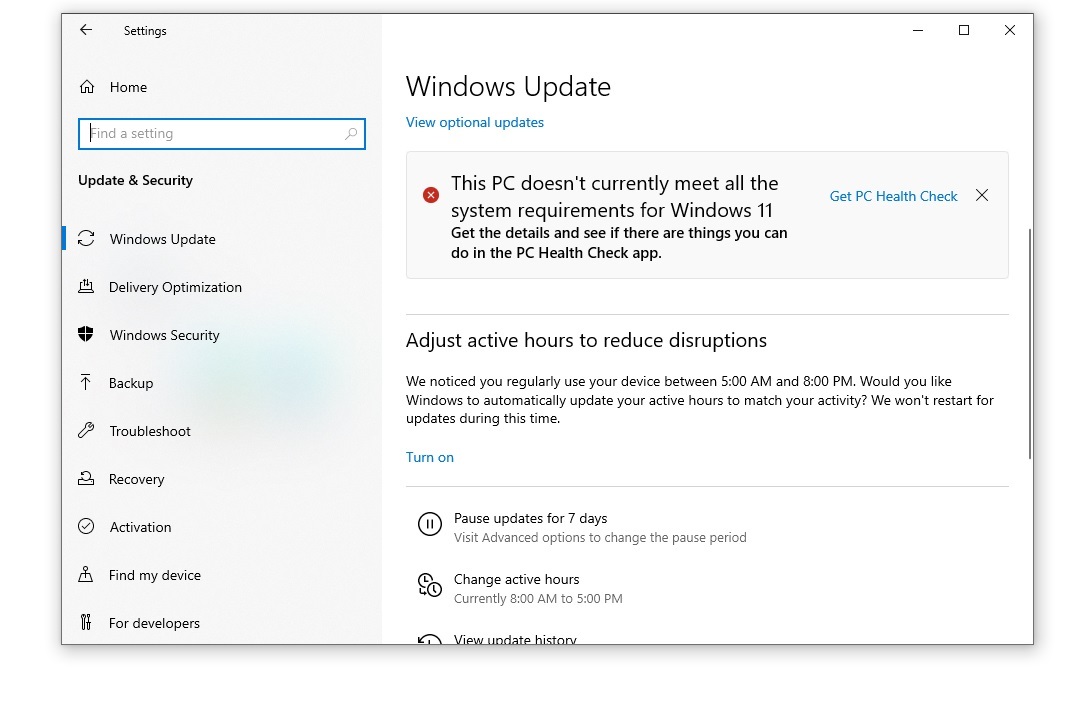This screenshot has height=709, width=1091.
Task: Launch Get PC Health Check
Action: [x=893, y=196]
